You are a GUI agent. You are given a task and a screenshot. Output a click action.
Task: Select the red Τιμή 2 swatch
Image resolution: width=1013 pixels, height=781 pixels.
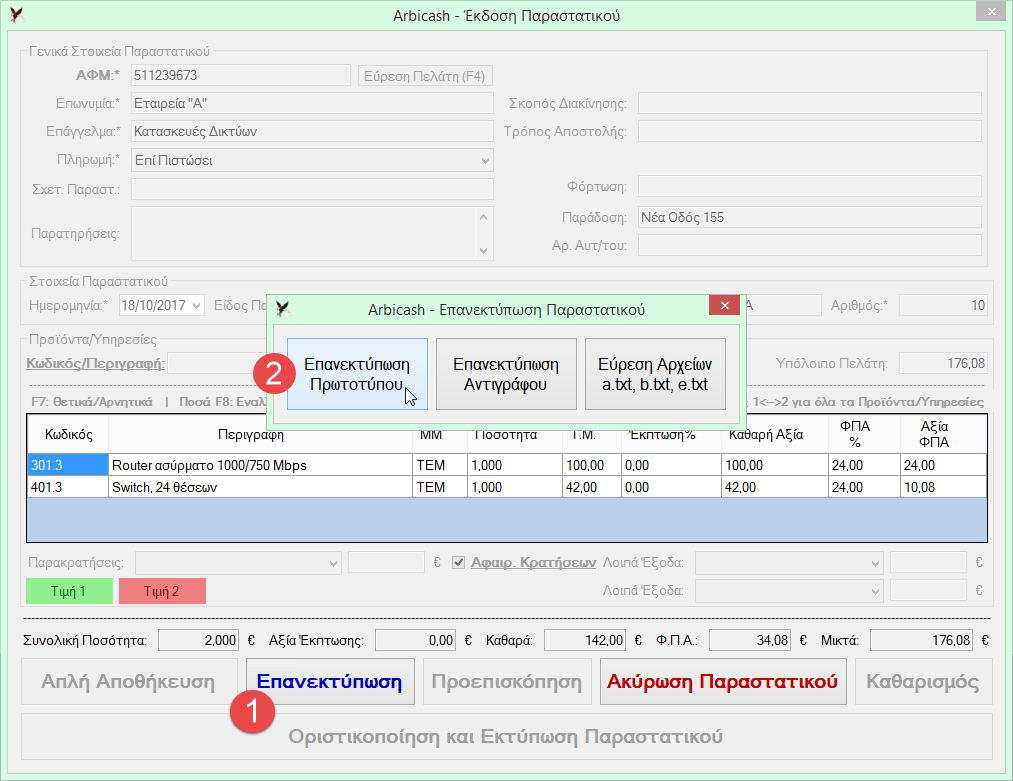point(162,591)
